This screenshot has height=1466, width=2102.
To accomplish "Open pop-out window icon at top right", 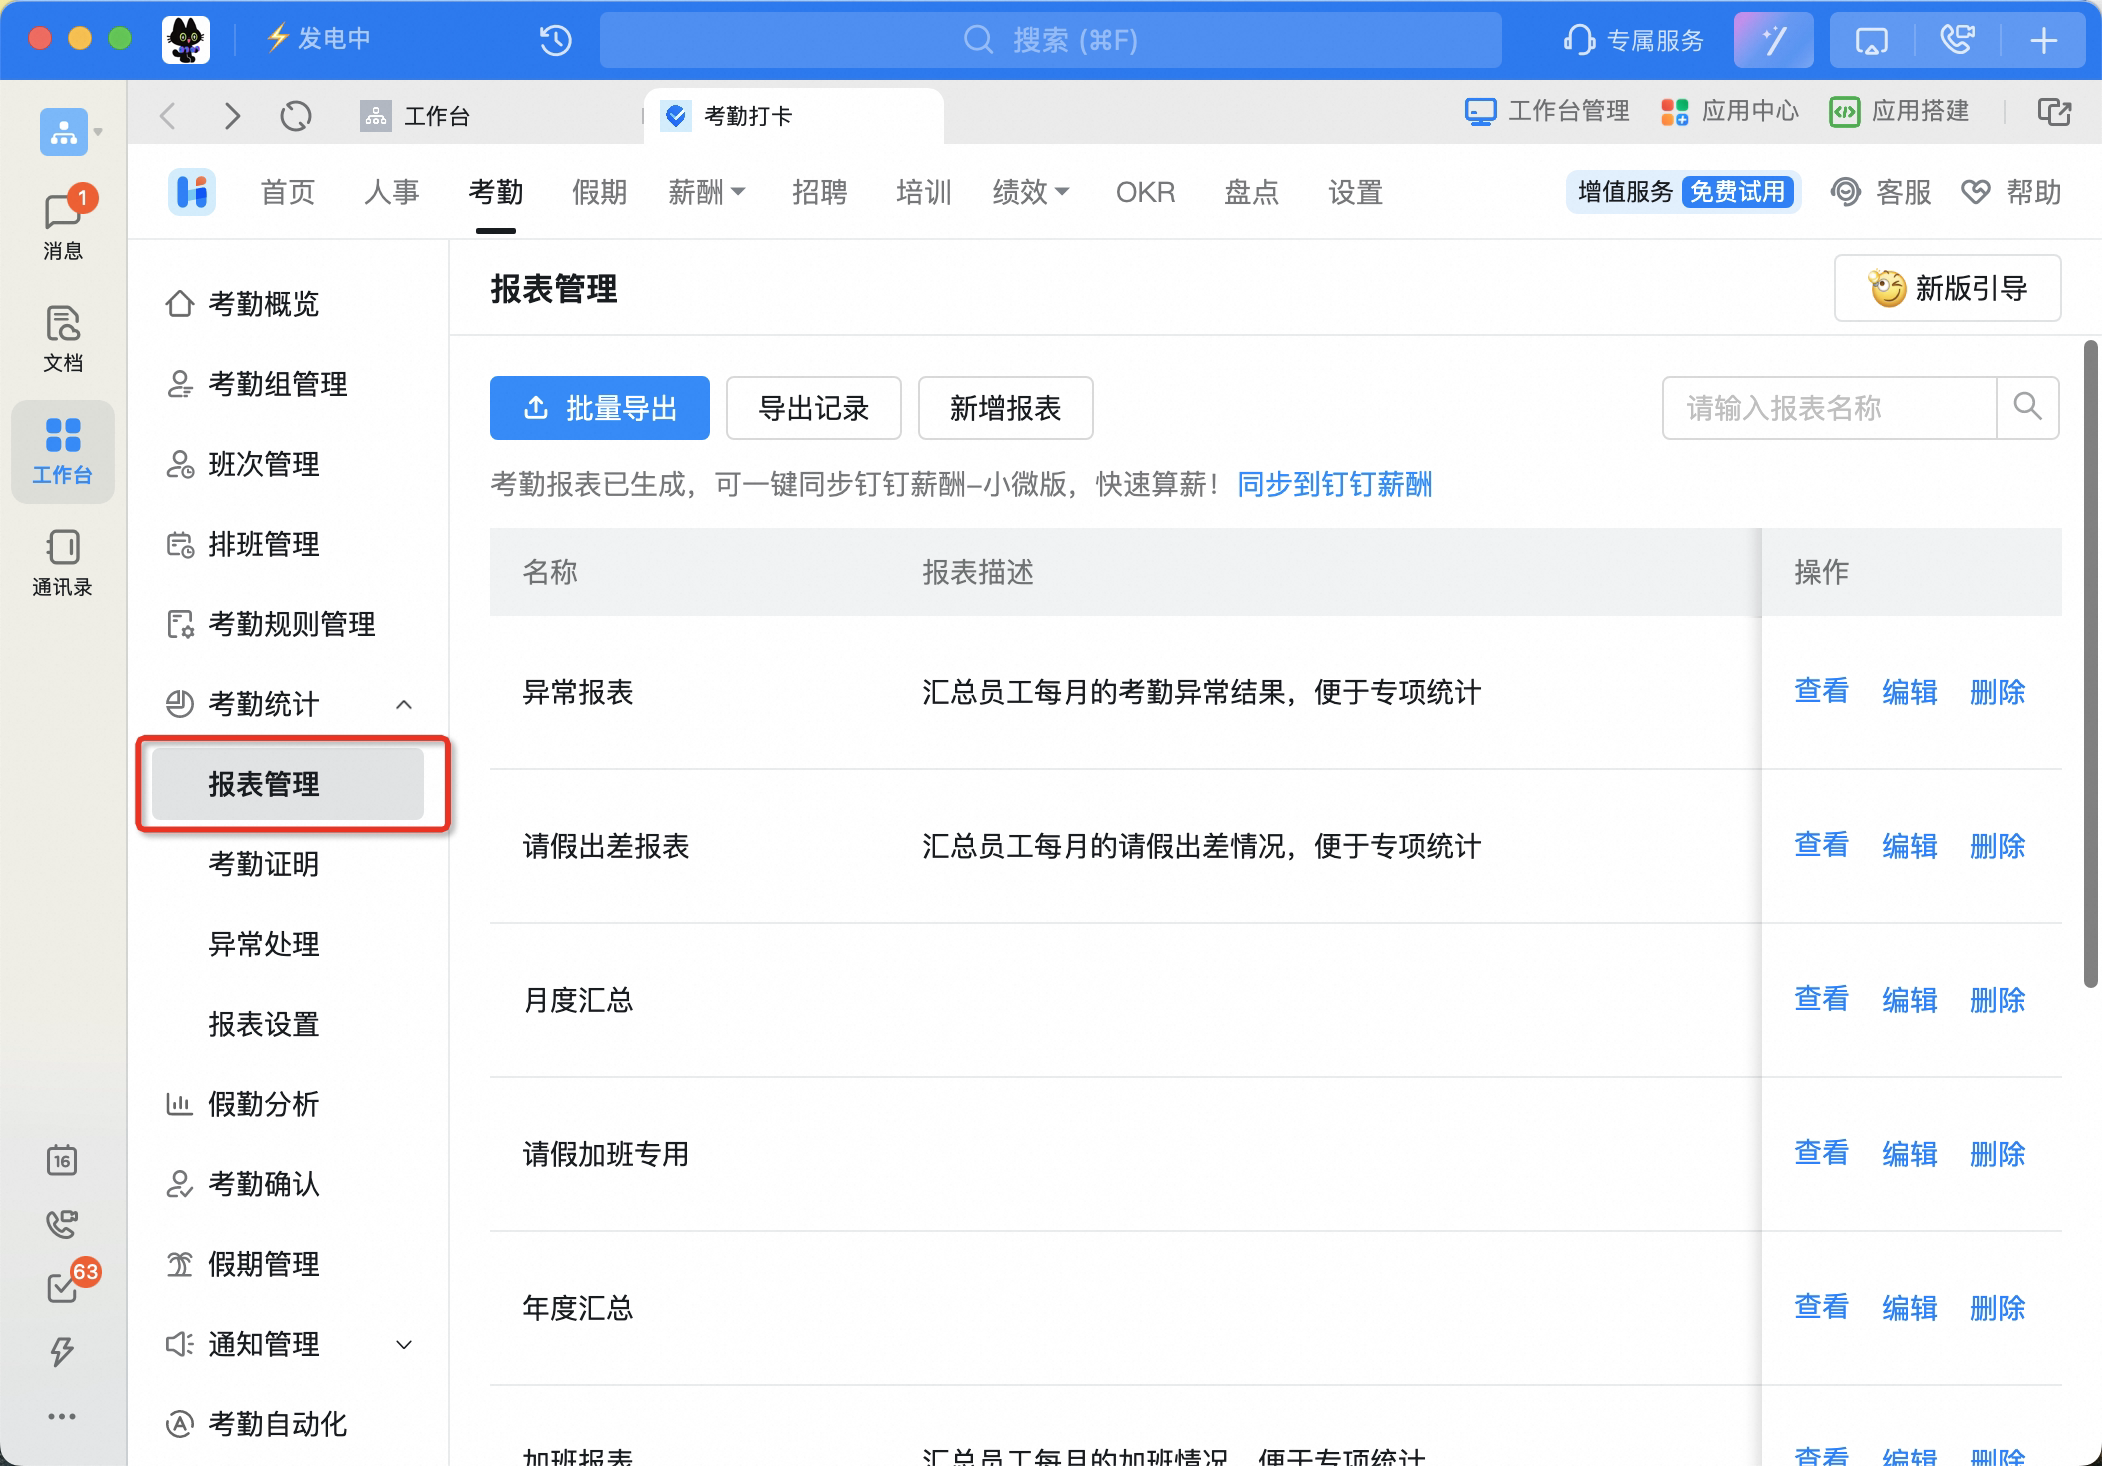I will point(2054,112).
